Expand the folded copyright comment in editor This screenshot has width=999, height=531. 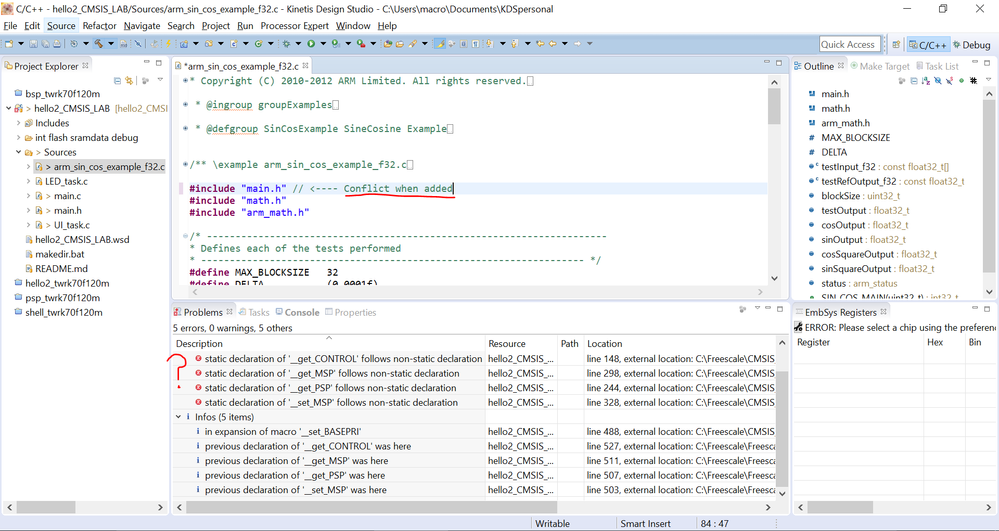pos(185,81)
